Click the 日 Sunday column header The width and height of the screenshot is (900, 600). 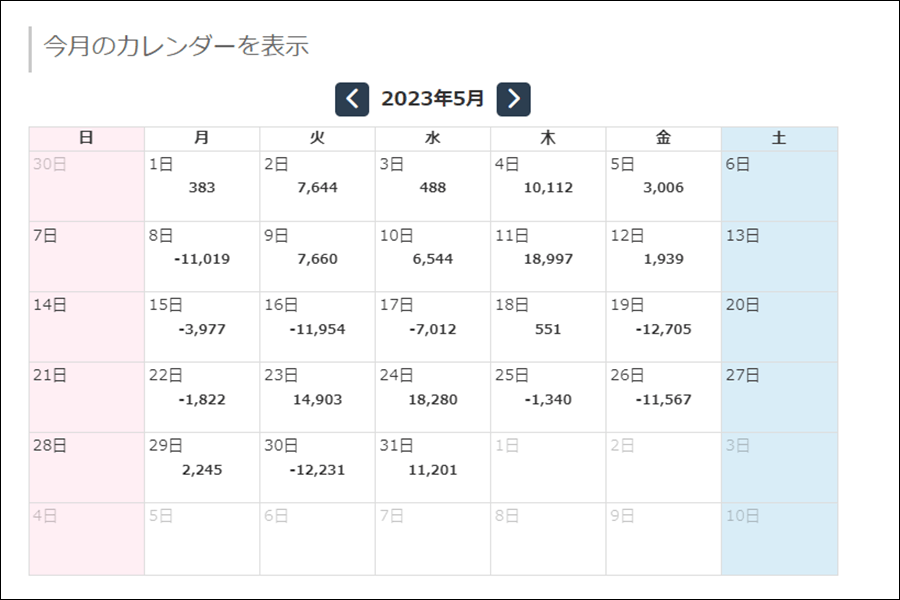click(87, 138)
